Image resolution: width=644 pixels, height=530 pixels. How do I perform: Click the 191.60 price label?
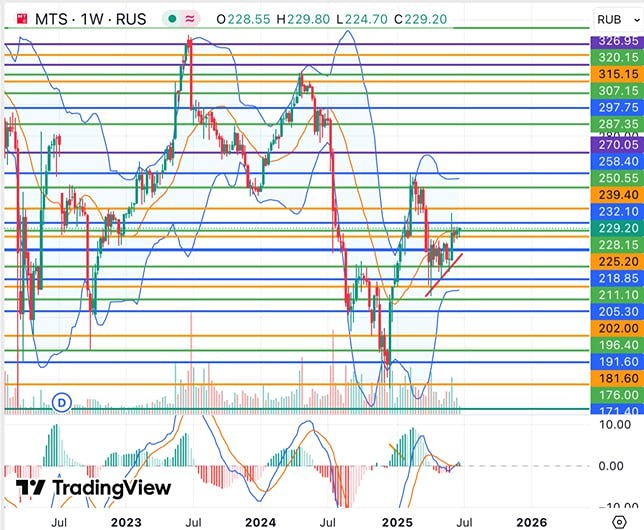pyautogui.click(x=617, y=362)
